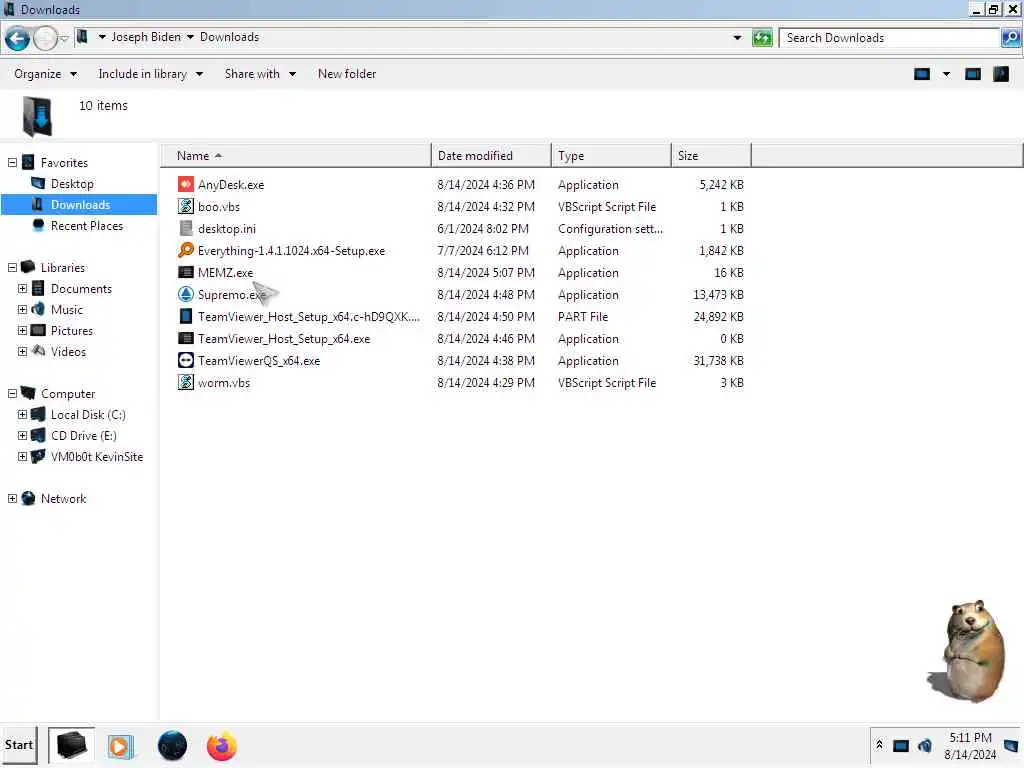Launch Windows Media Player from taskbar
Viewport: 1024px width, 768px height.
click(x=120, y=746)
